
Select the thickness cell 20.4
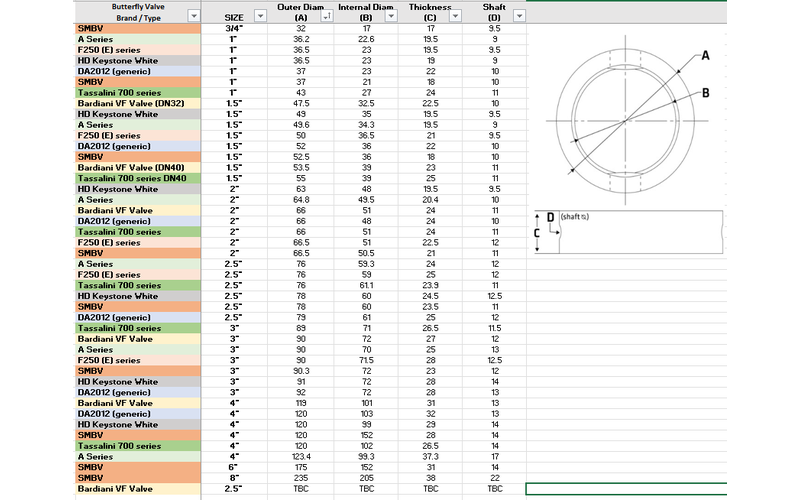(x=430, y=200)
